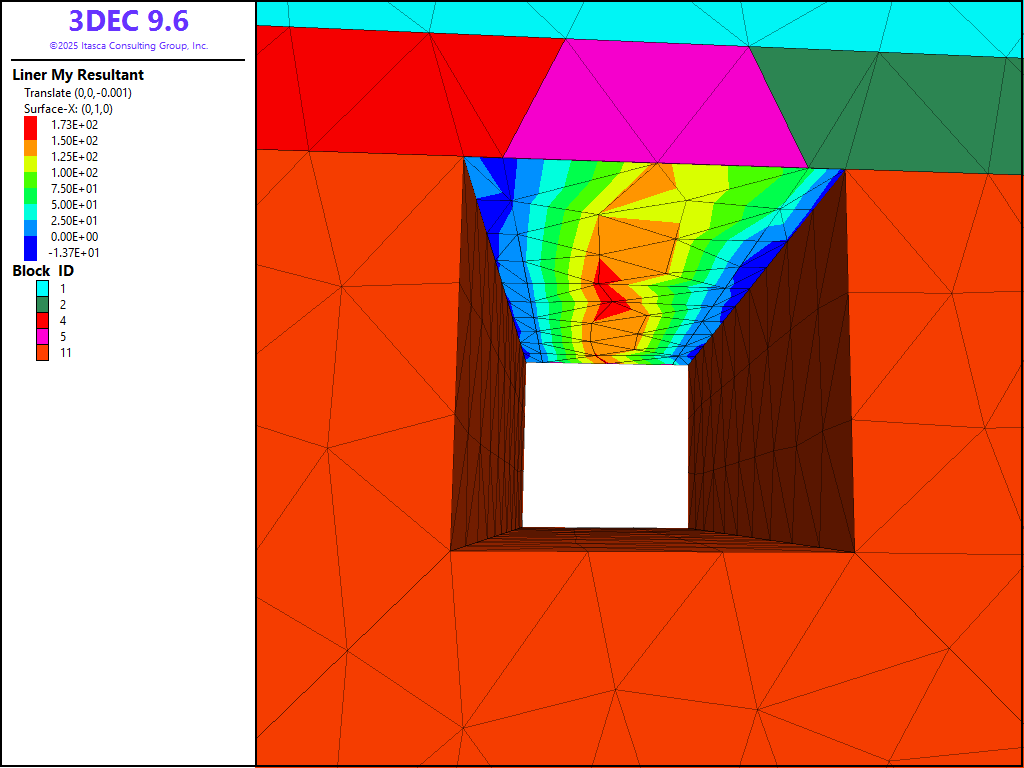
Task: Click the red peak zone on the liner roof
Action: 609,298
